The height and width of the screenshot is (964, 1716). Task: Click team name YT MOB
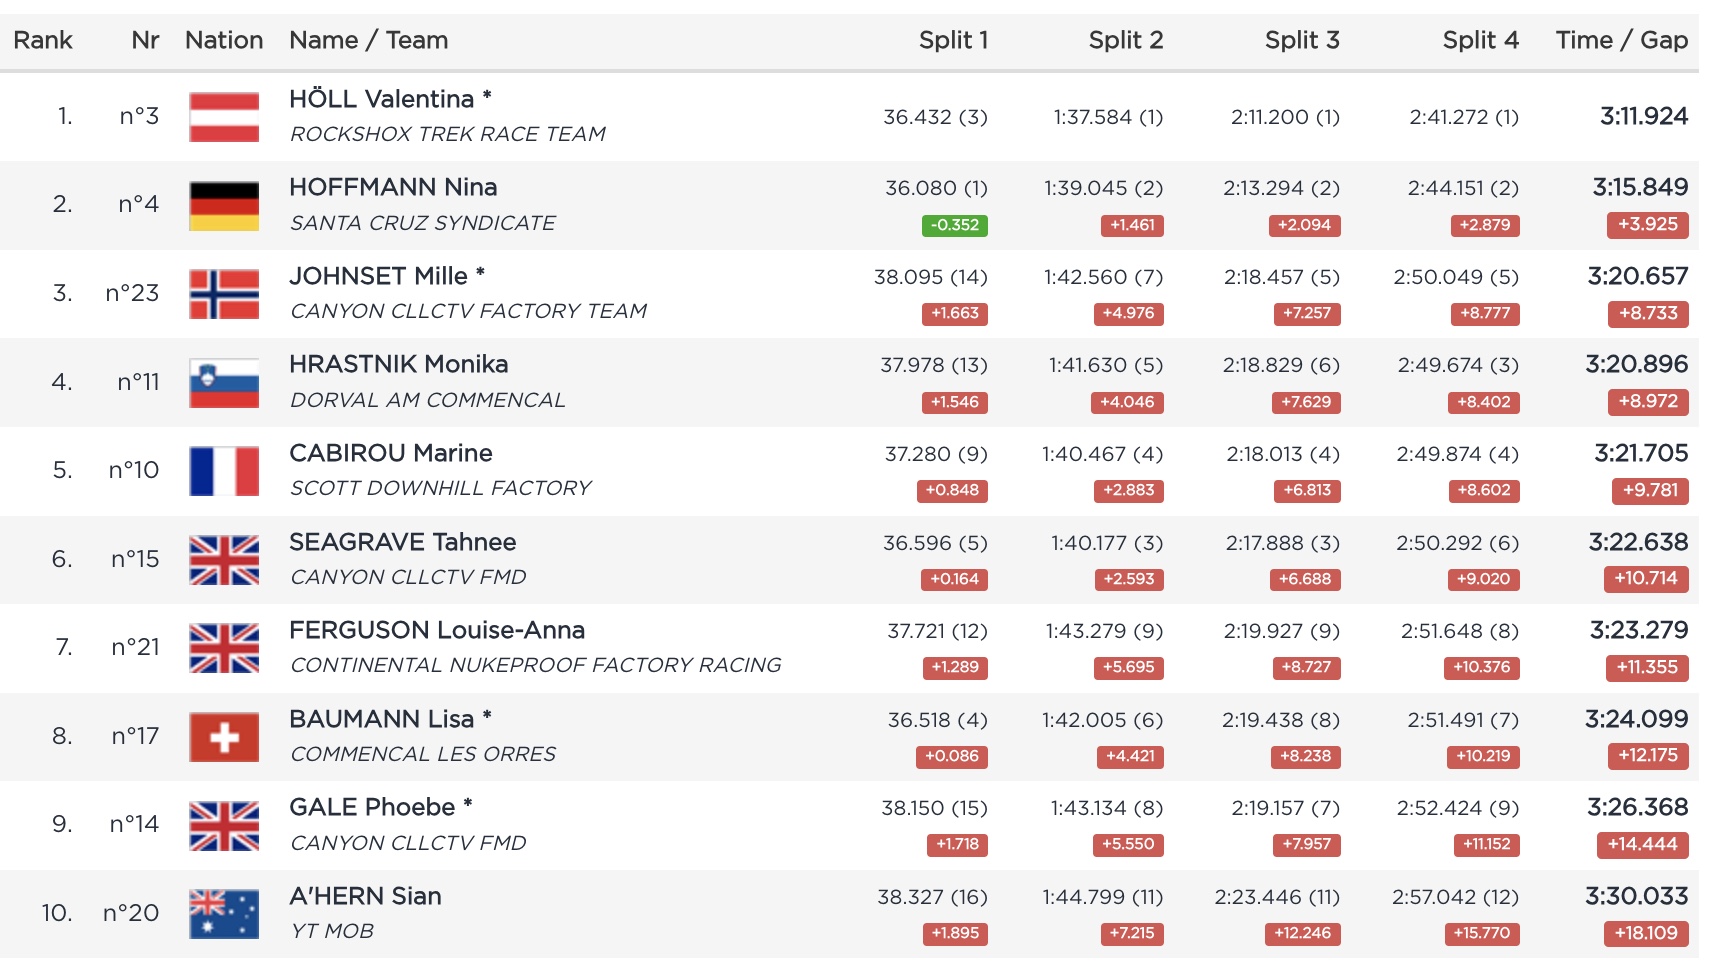click(x=332, y=931)
